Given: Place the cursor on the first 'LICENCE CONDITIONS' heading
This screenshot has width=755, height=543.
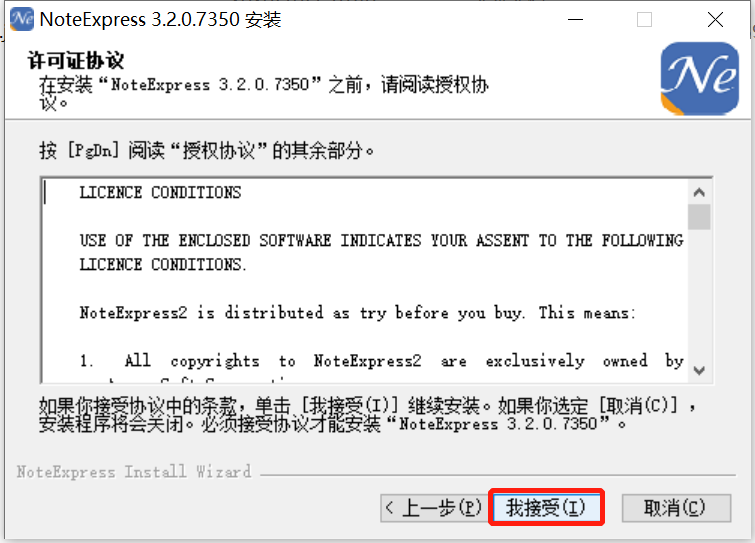Looking at the screenshot, I should coord(160,193).
